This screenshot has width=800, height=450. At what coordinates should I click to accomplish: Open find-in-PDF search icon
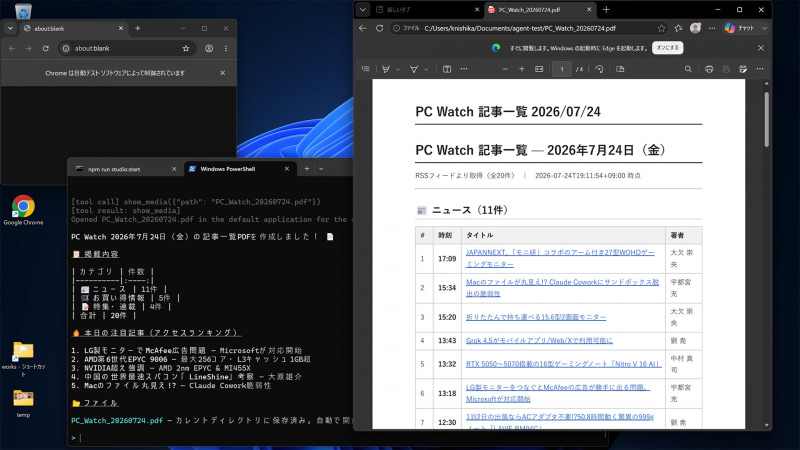point(688,69)
